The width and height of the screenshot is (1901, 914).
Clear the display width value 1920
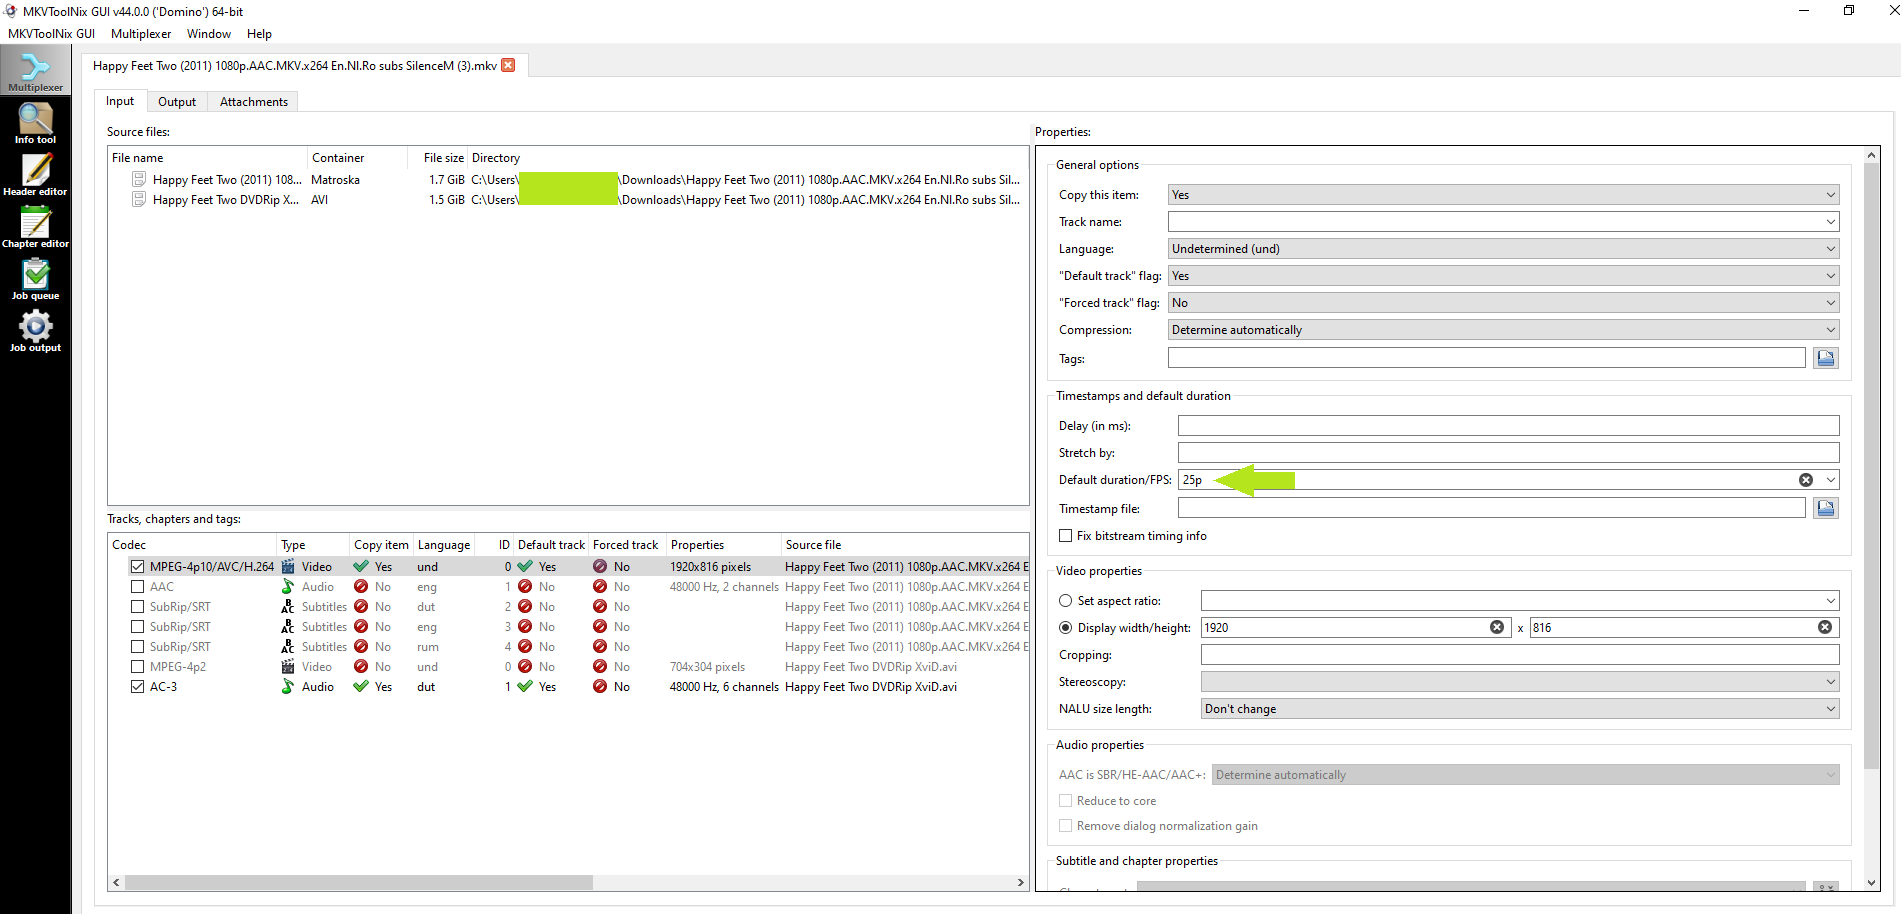pyautogui.click(x=1496, y=627)
